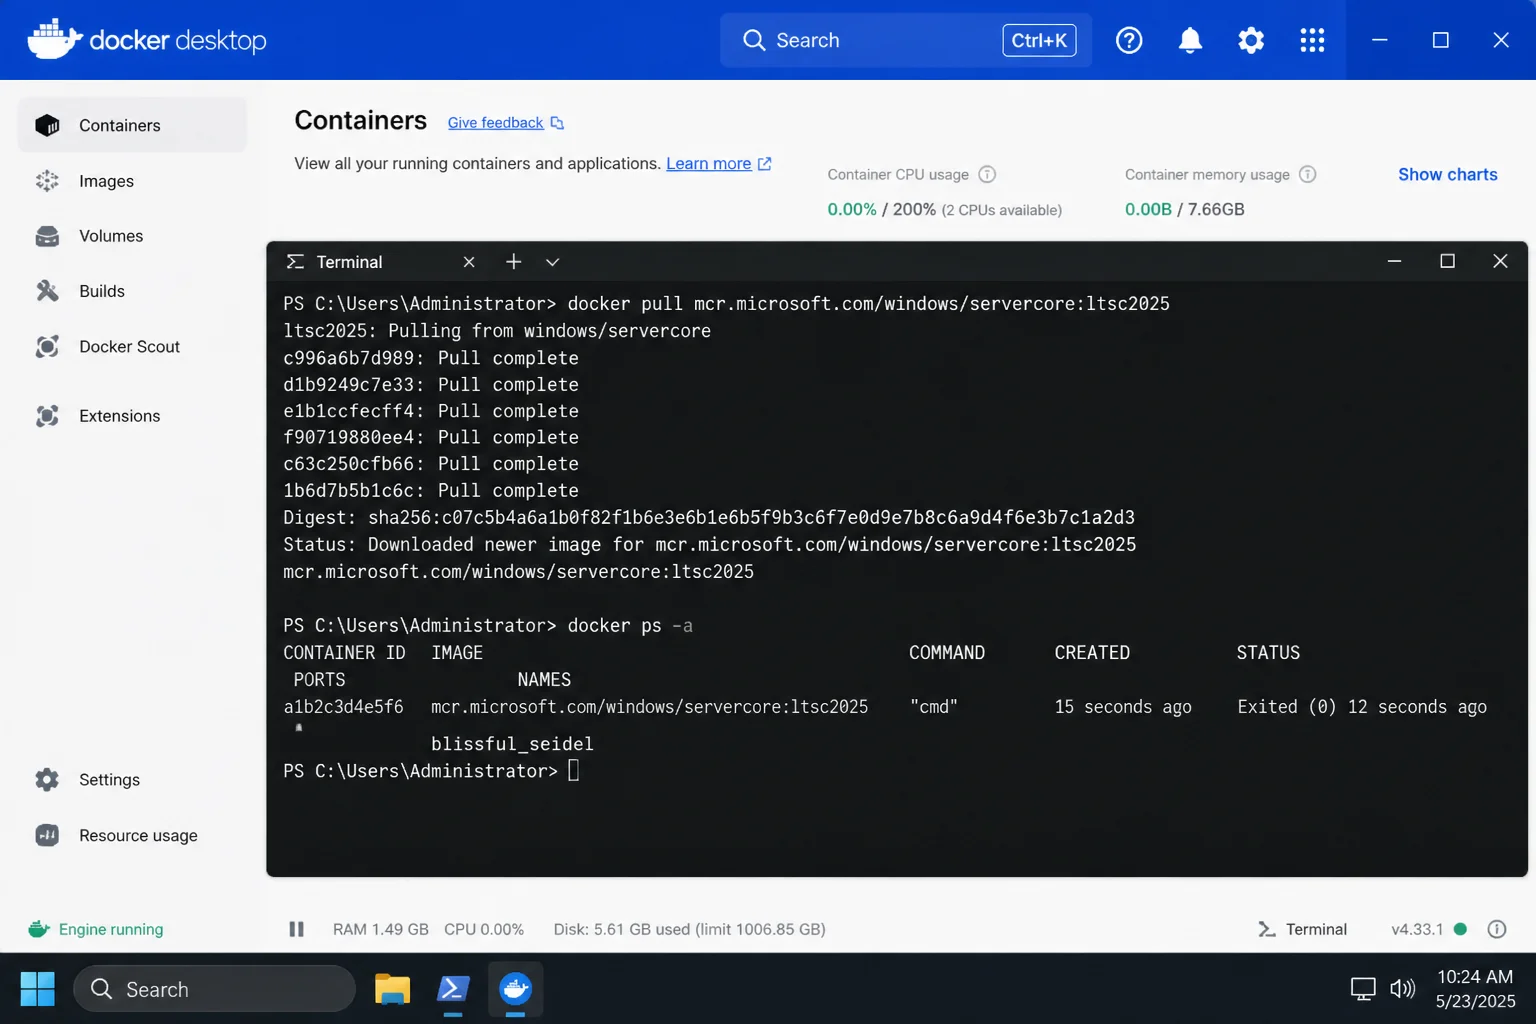Open the header settings gear
Viewport: 1536px width, 1024px height.
[1251, 40]
